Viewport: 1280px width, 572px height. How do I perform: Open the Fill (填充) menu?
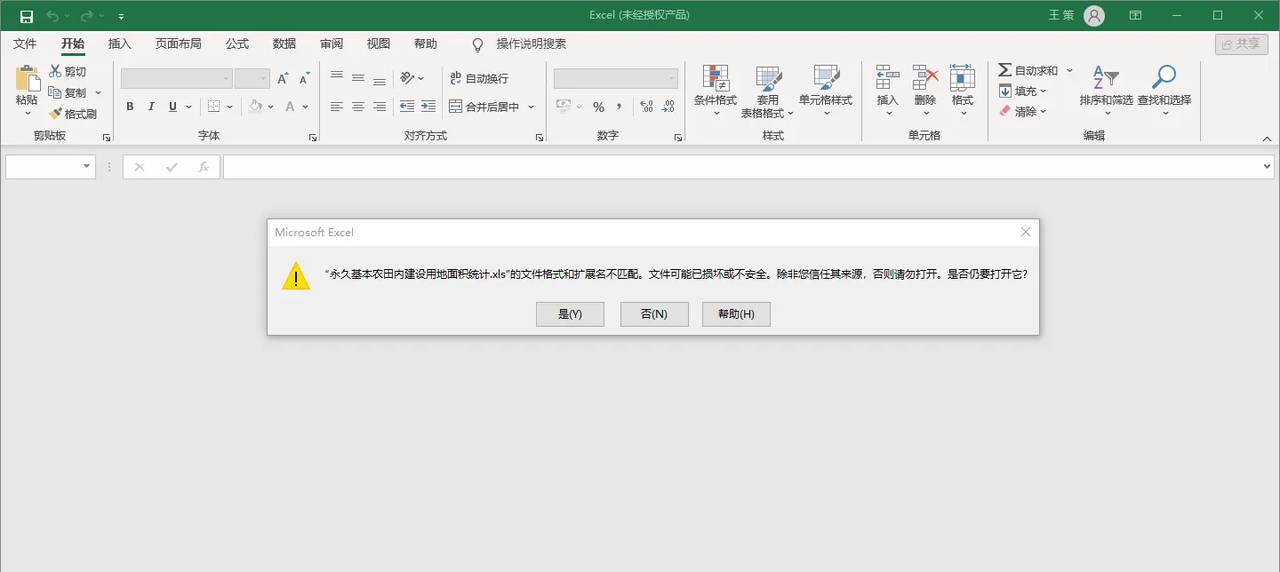click(1023, 91)
